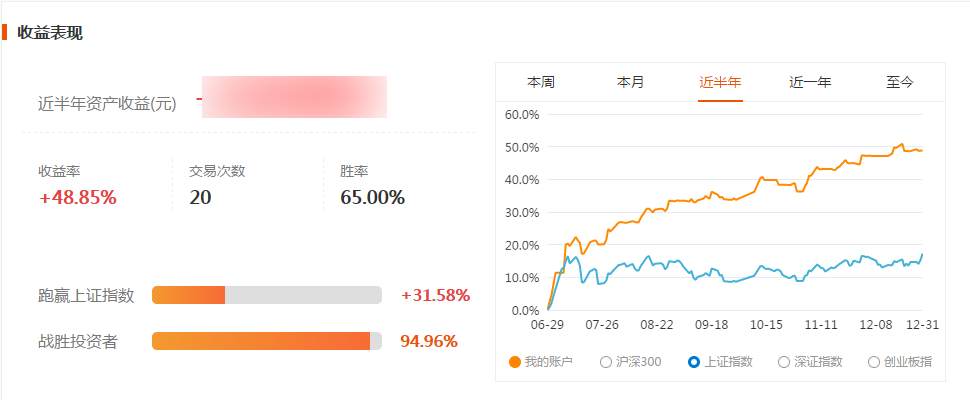Click the 跑赢上证指数 progress bar
This screenshot has height=400, width=970.
267,296
